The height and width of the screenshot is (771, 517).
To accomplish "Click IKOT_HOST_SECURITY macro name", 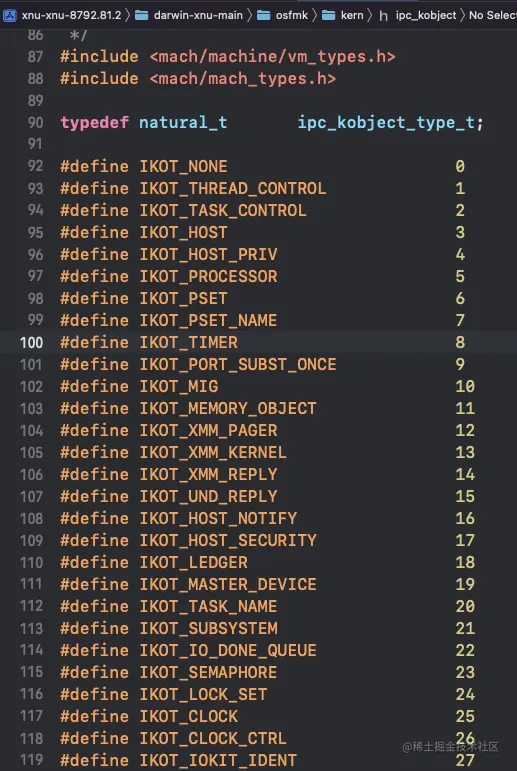I will [228, 540].
